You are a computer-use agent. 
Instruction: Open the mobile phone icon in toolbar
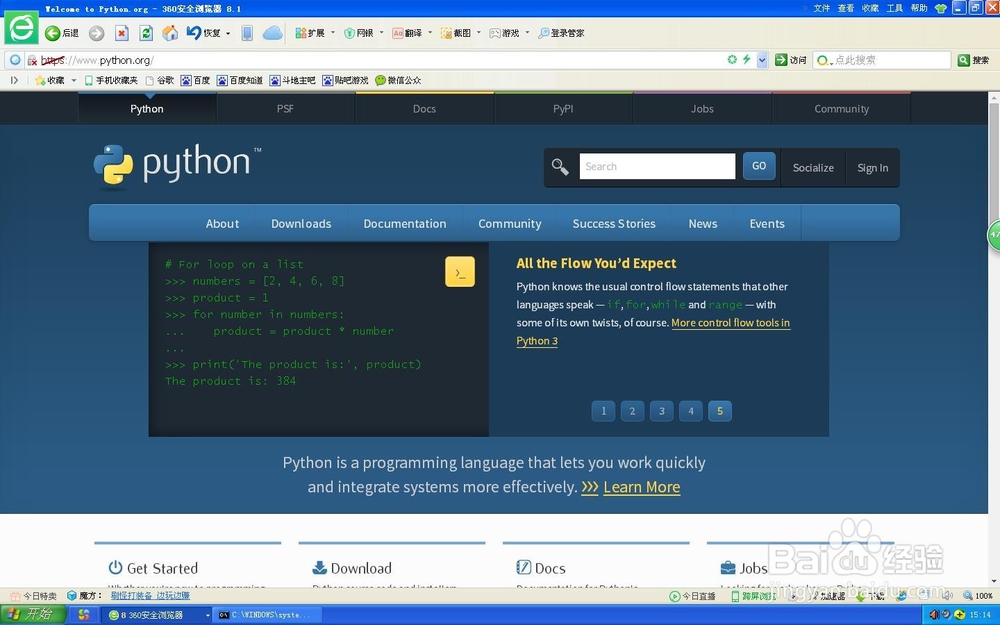pyautogui.click(x=247, y=33)
